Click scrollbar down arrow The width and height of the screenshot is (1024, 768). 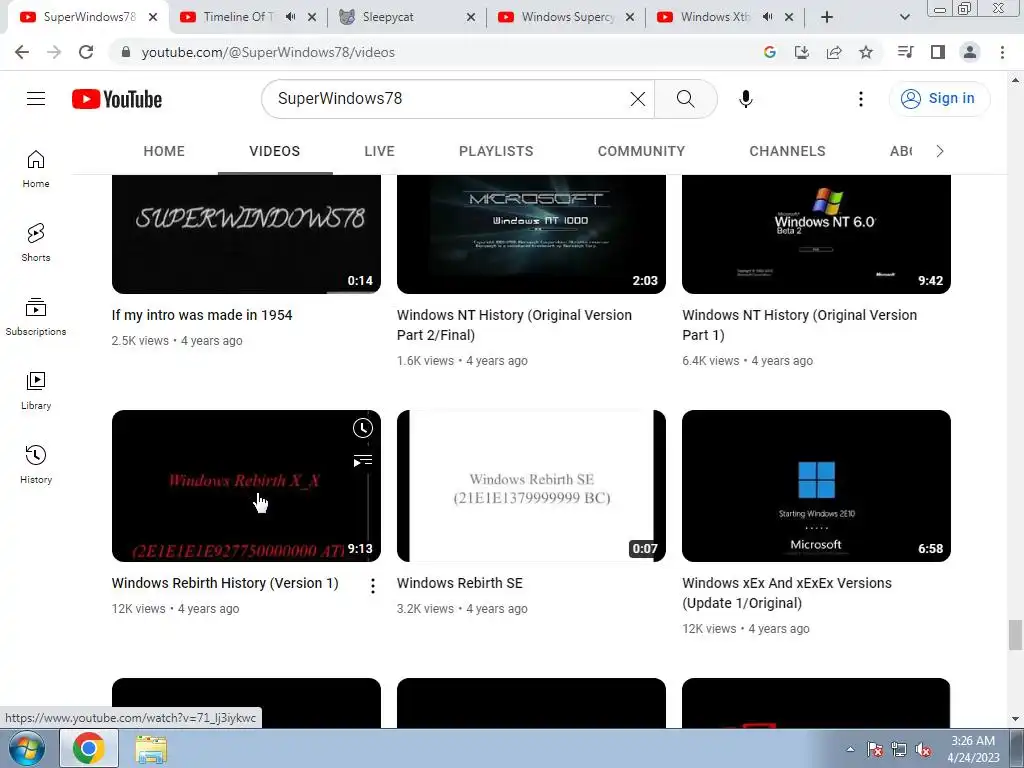[1015, 720]
